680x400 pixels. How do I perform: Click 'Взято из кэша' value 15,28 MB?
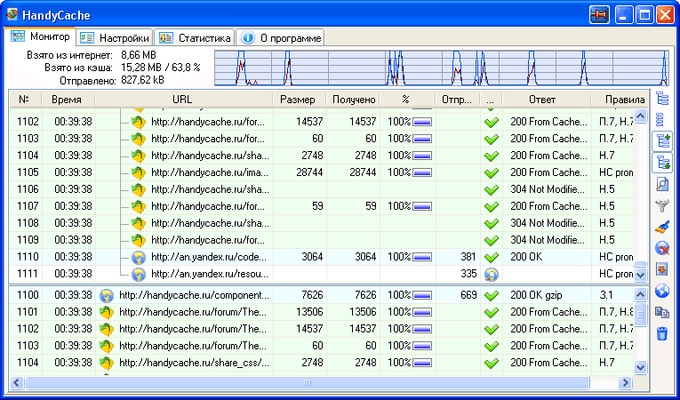click(x=141, y=68)
